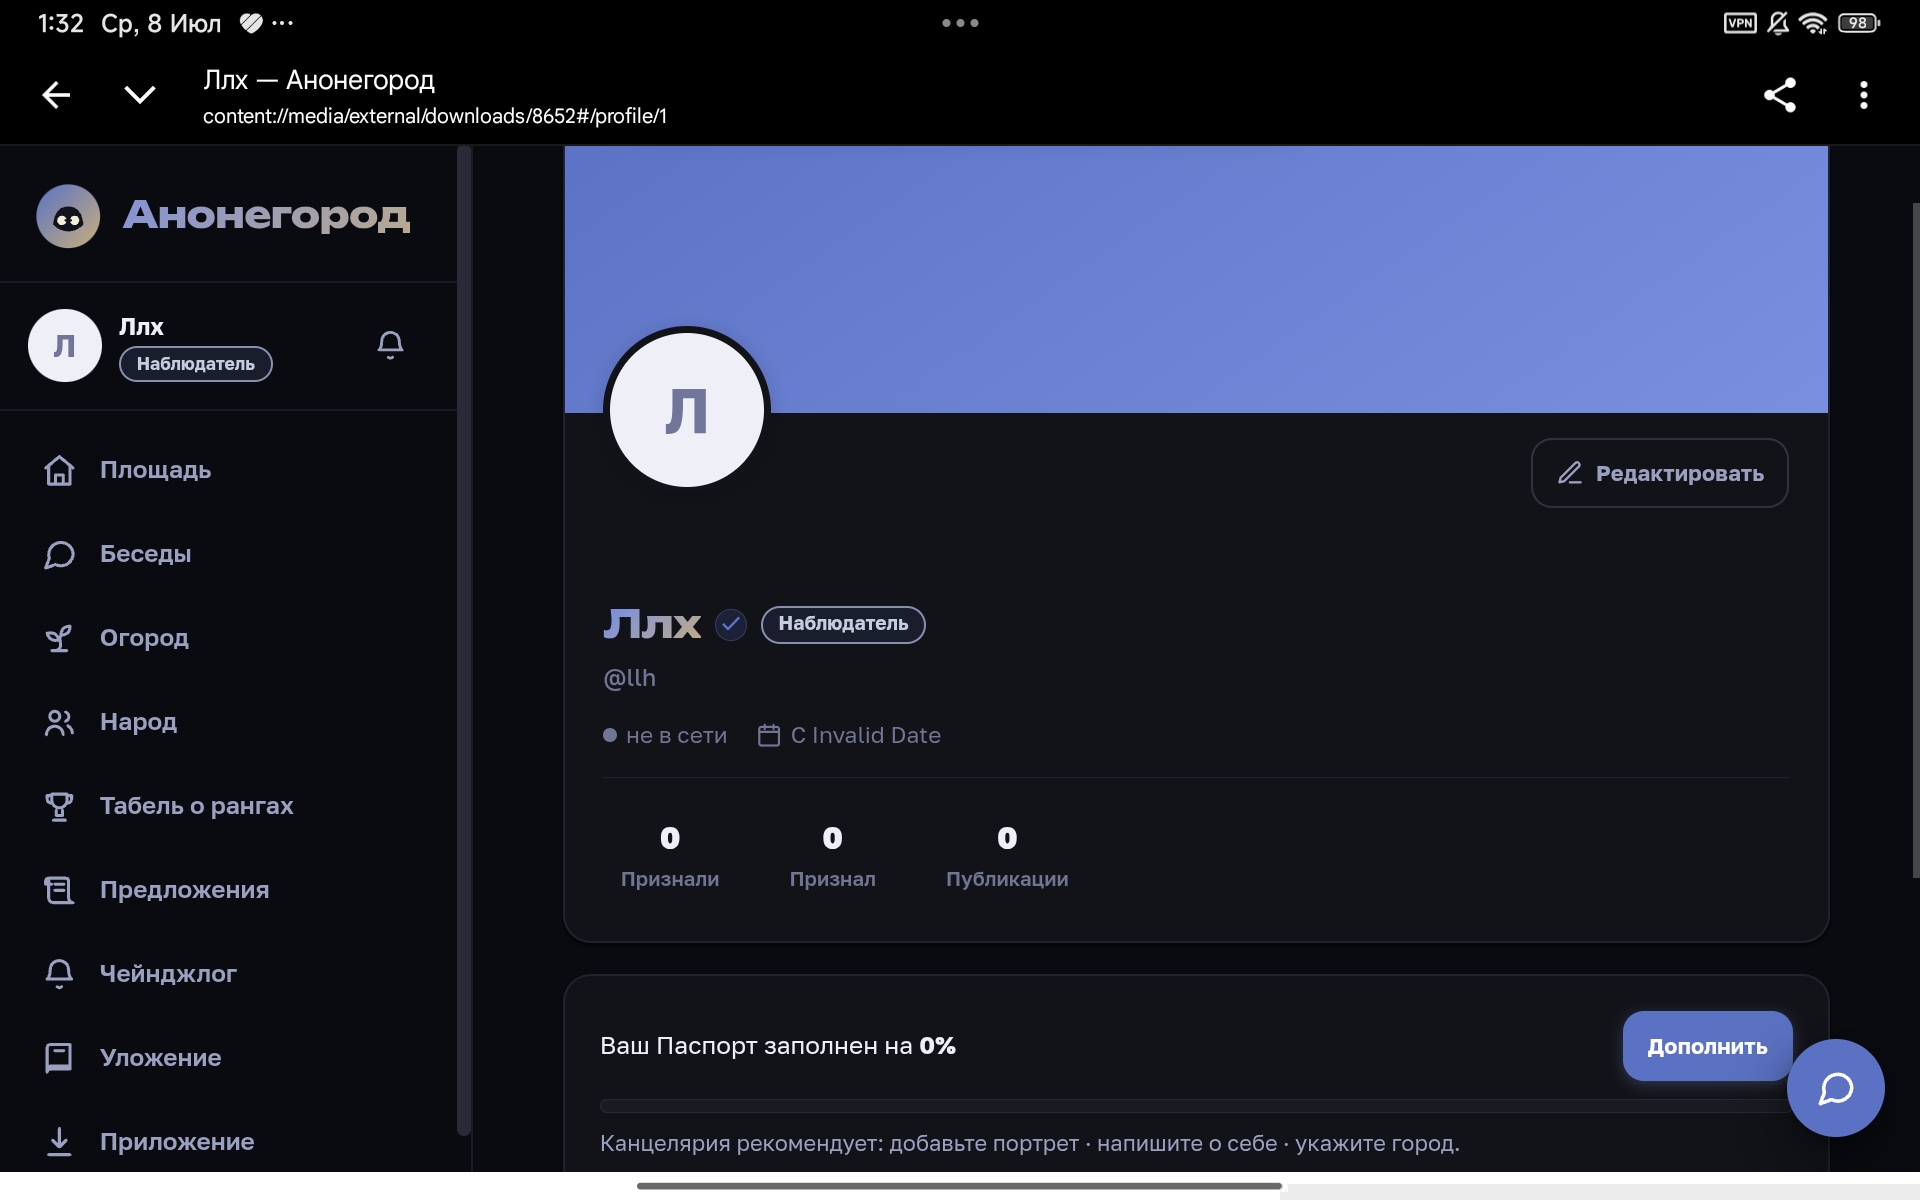Click the Дополнить passport button
This screenshot has height=1200, width=1920.
(x=1707, y=1046)
